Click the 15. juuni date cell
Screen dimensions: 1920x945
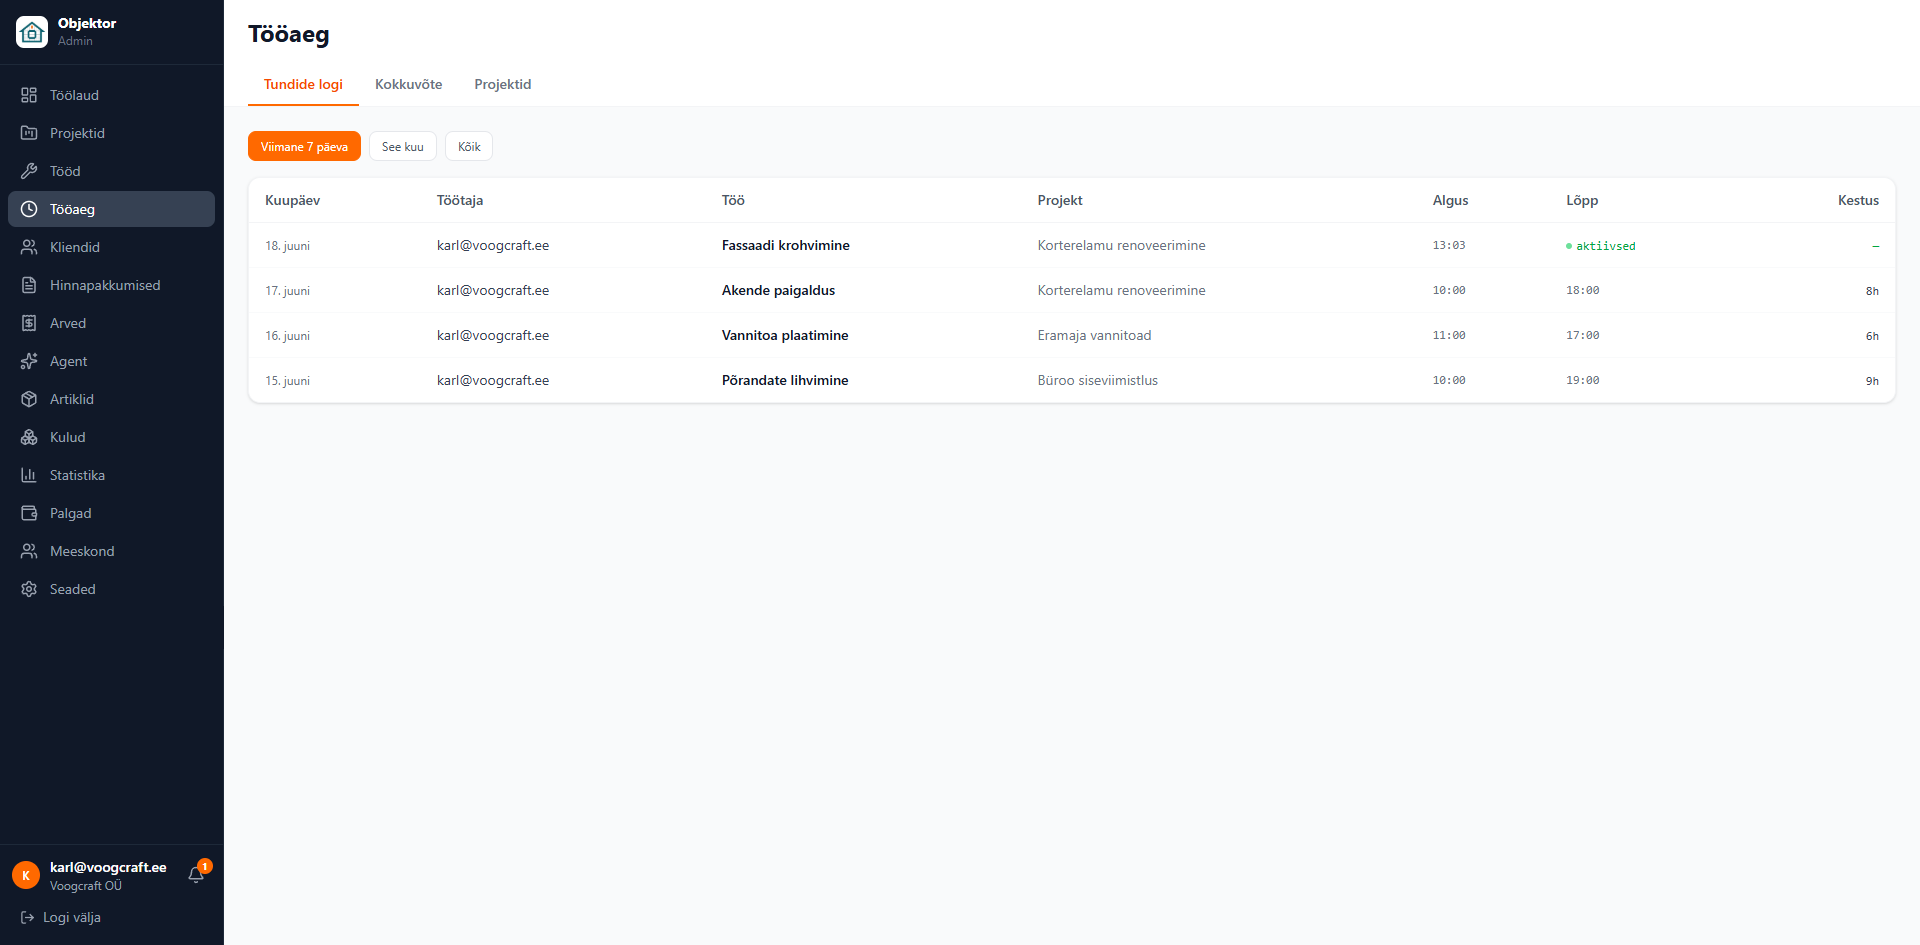click(287, 381)
